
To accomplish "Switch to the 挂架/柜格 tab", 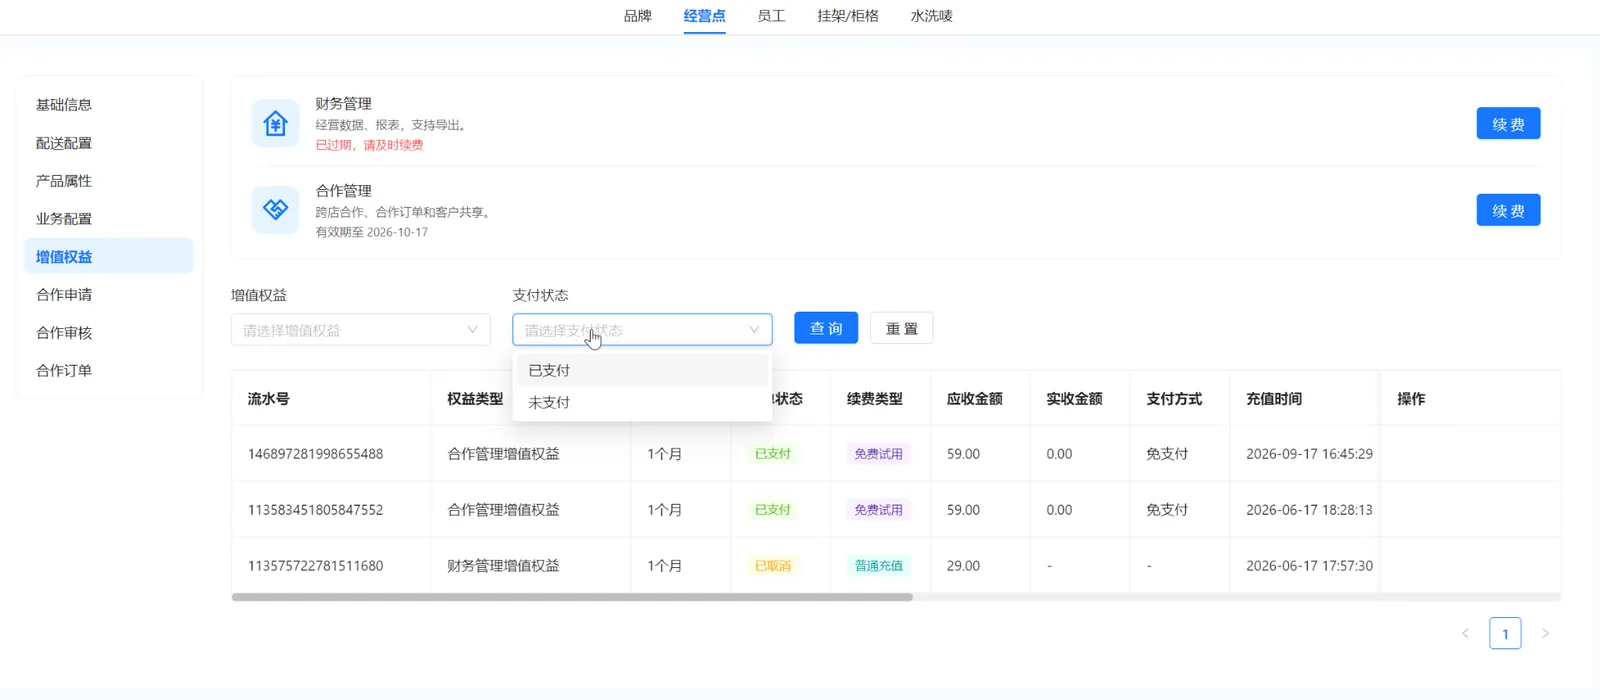I will 848,16.
